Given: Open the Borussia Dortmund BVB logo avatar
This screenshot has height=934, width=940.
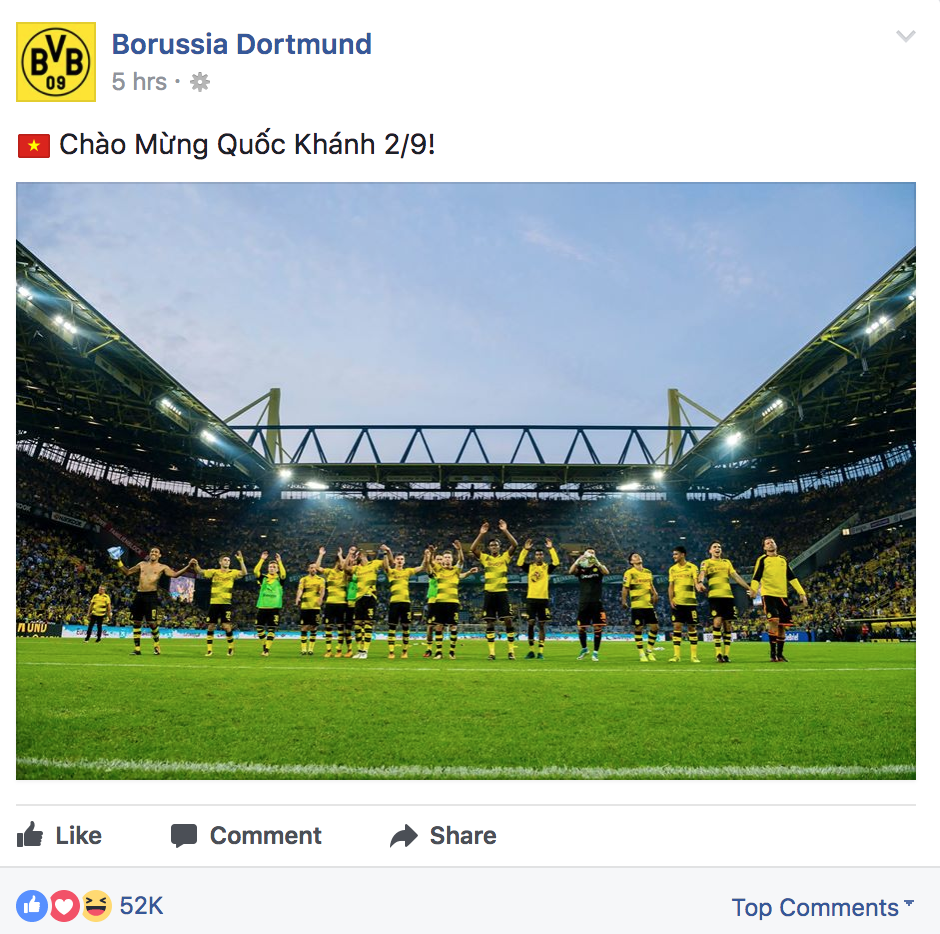Looking at the screenshot, I should (x=56, y=62).
